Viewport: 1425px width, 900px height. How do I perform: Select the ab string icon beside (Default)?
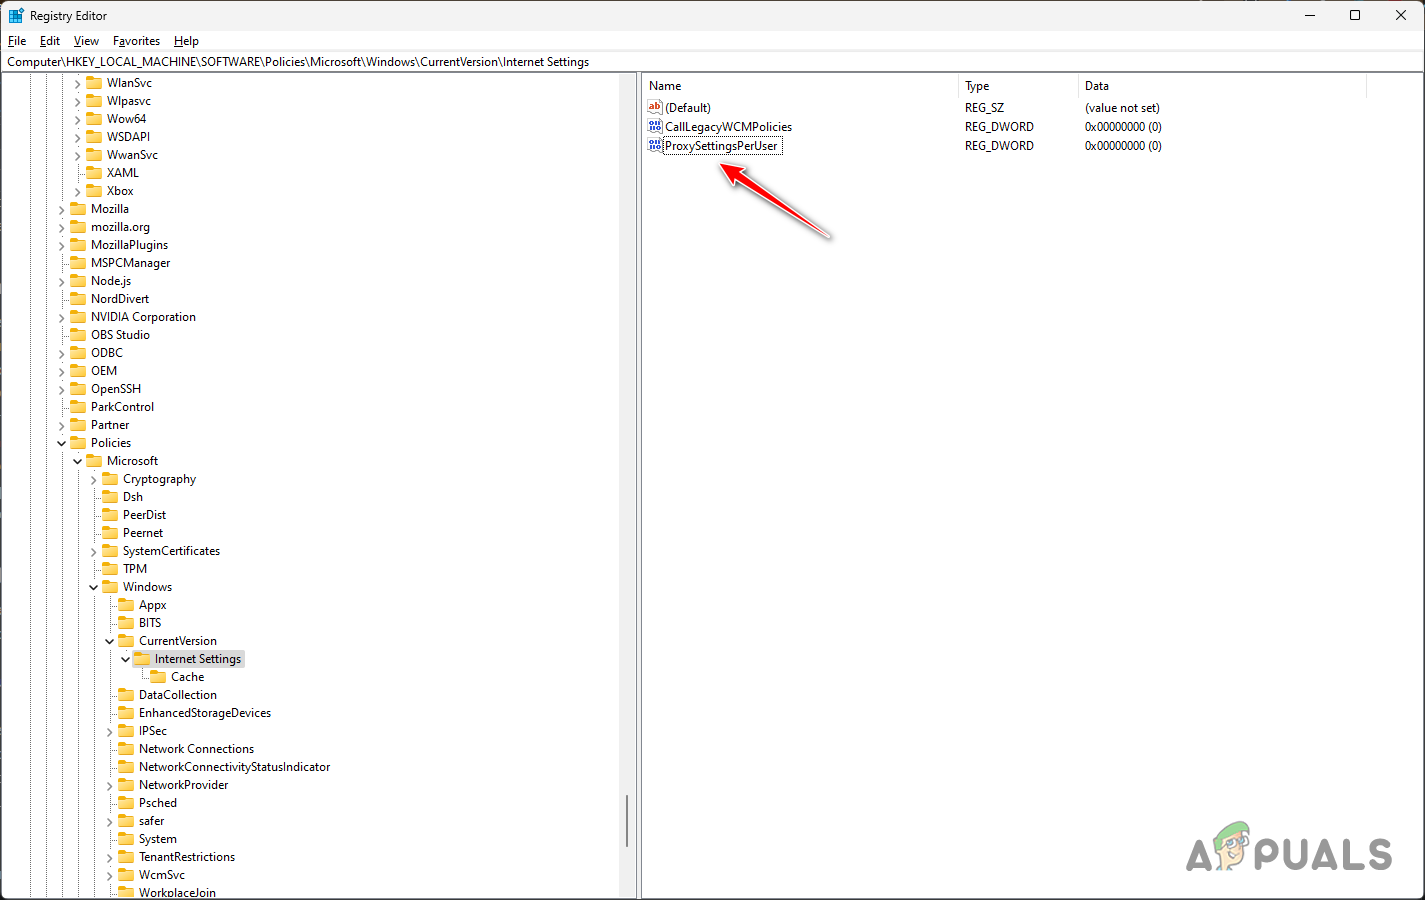[x=656, y=107]
